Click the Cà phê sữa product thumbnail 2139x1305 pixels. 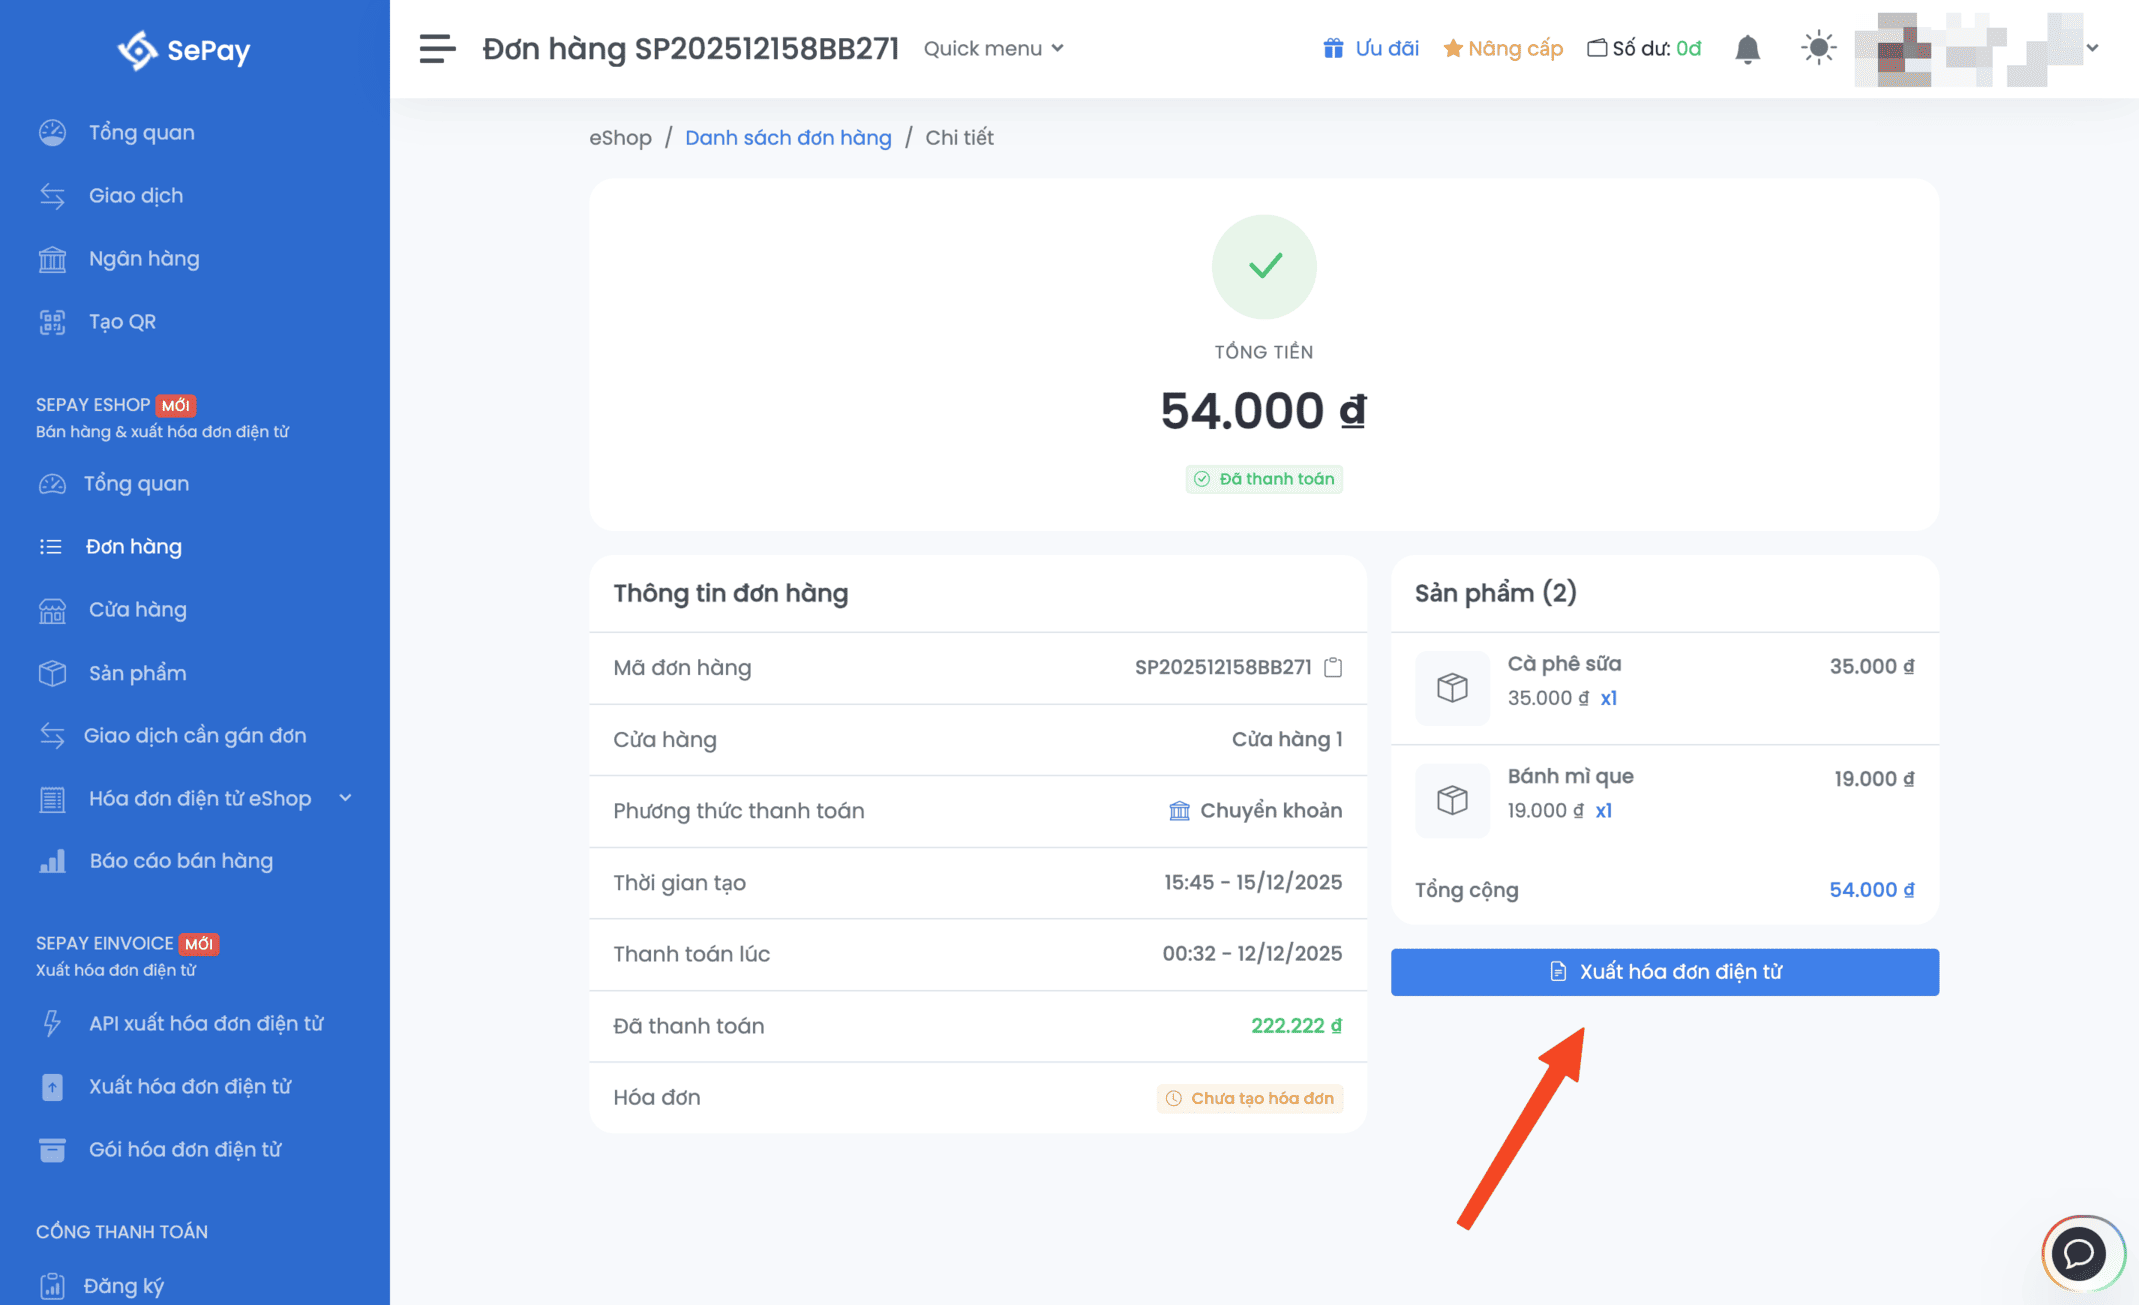1452,687
